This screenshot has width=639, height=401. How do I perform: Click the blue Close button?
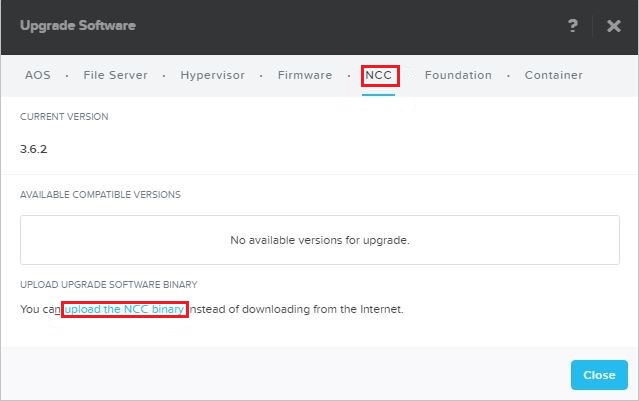[x=599, y=375]
